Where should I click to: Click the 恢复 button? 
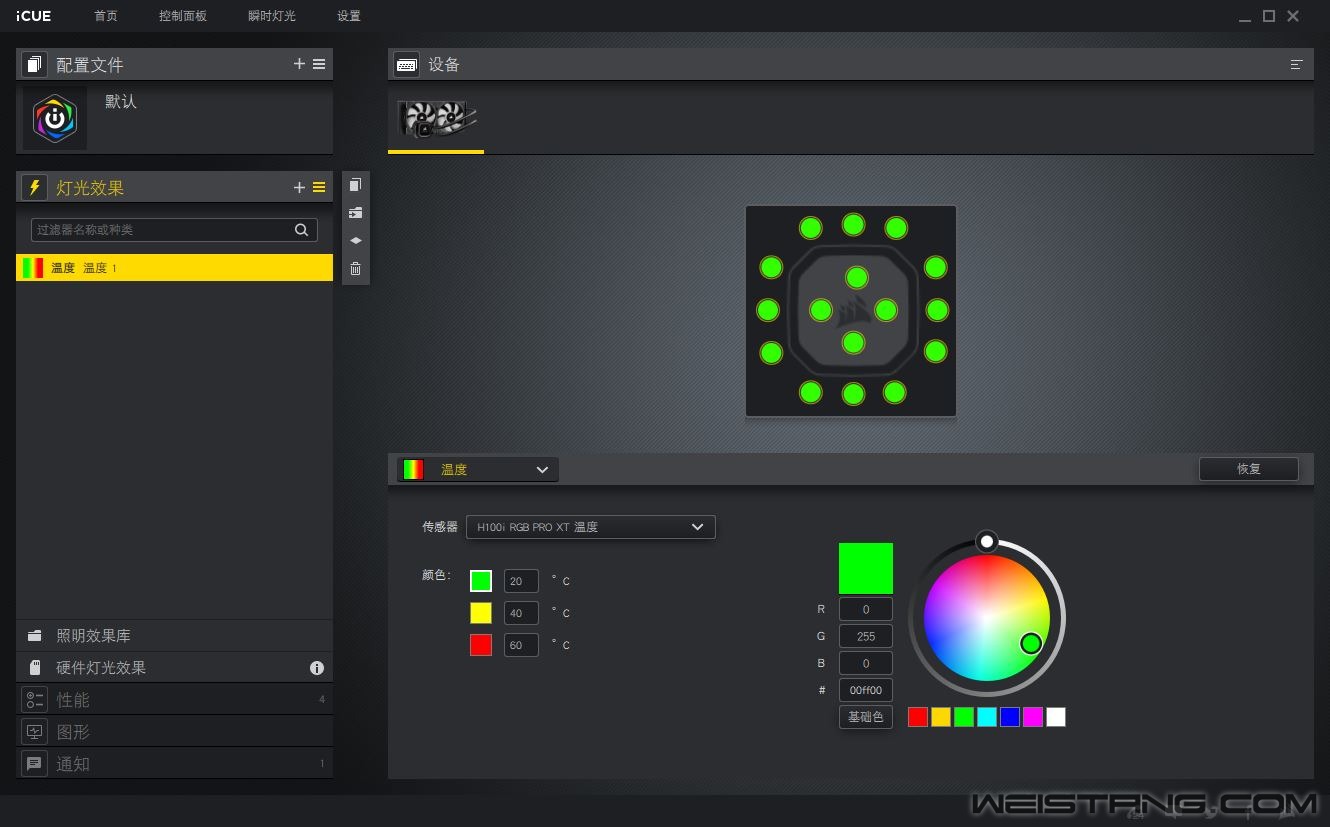pos(1249,469)
